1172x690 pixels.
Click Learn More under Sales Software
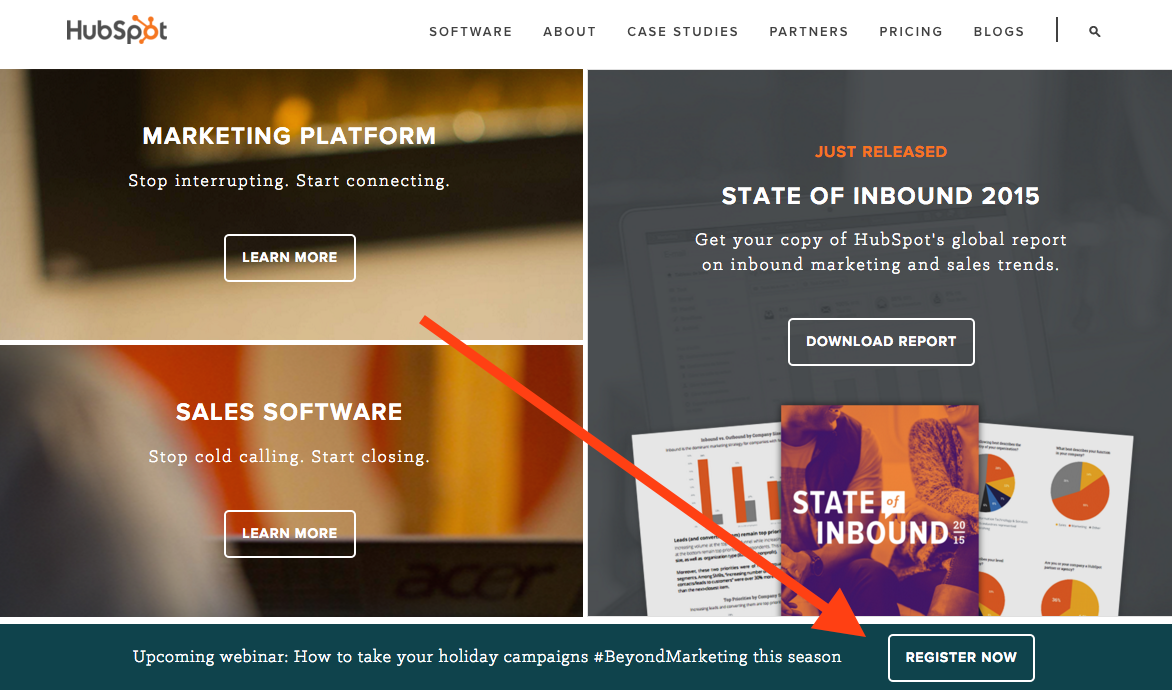290,534
